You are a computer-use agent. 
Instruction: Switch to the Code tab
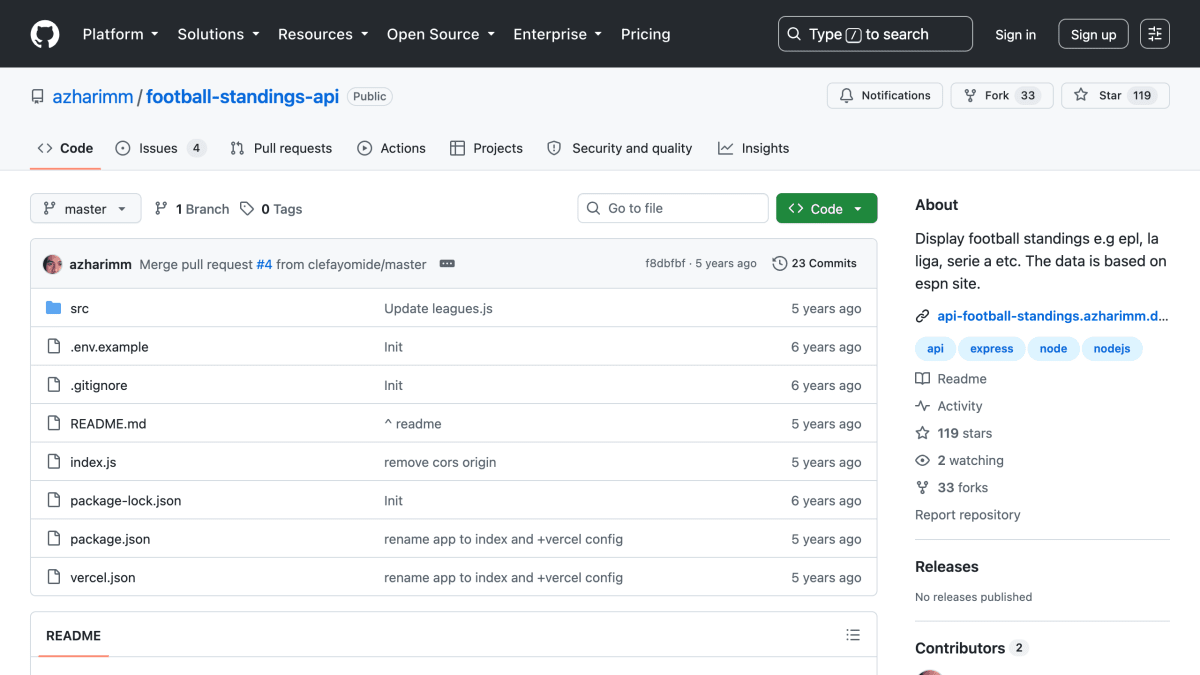pyautogui.click(x=65, y=148)
